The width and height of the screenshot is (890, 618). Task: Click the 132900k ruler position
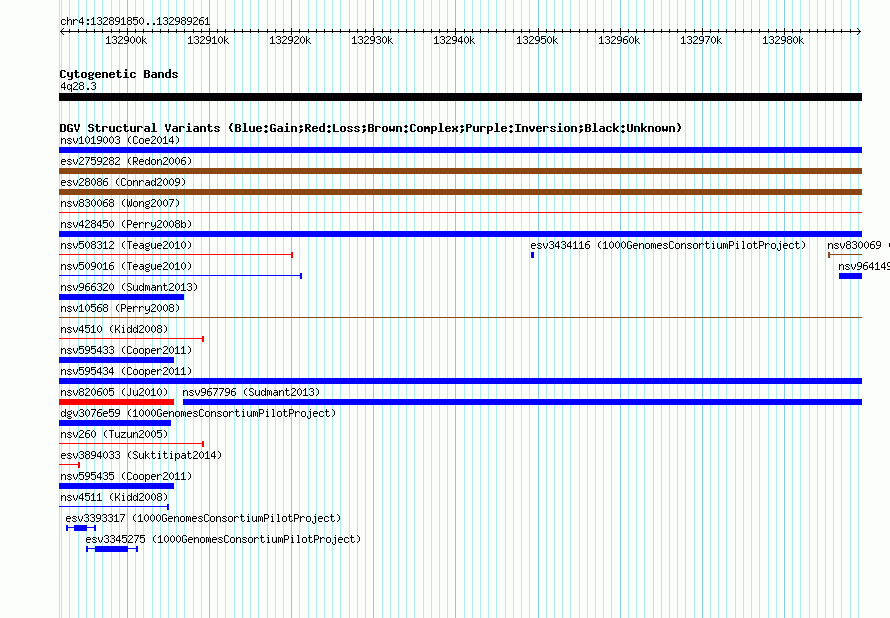point(126,40)
